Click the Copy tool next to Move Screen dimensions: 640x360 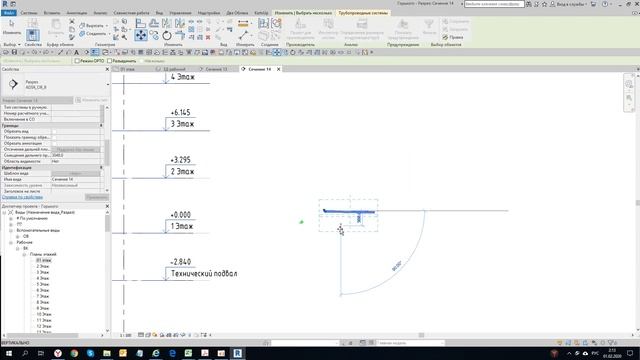[x=154, y=36]
